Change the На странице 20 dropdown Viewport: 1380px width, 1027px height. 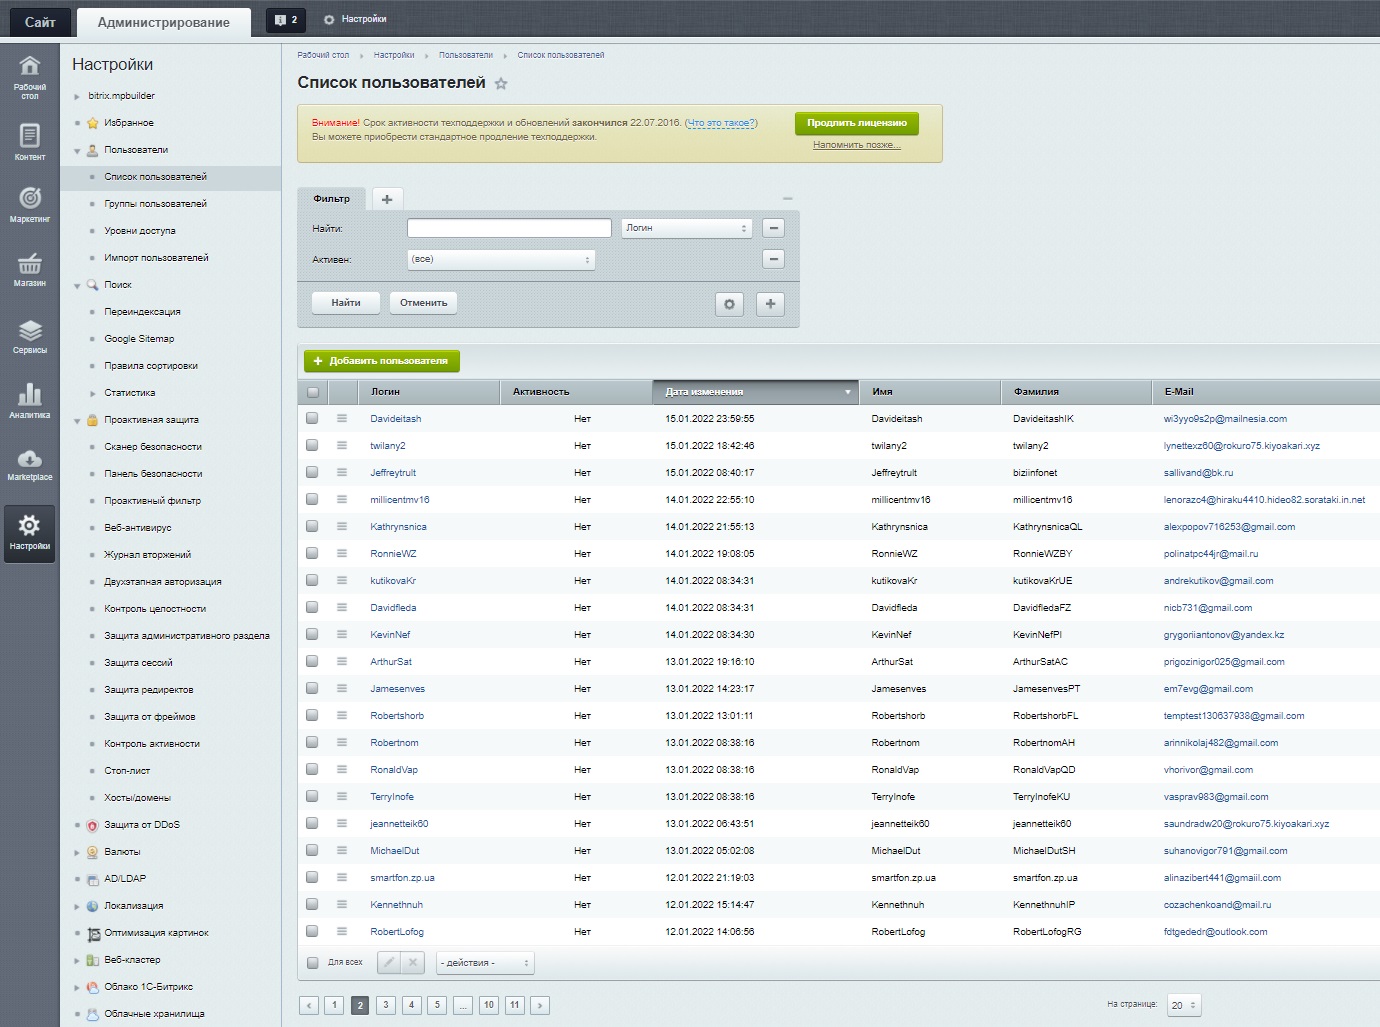click(1185, 1005)
